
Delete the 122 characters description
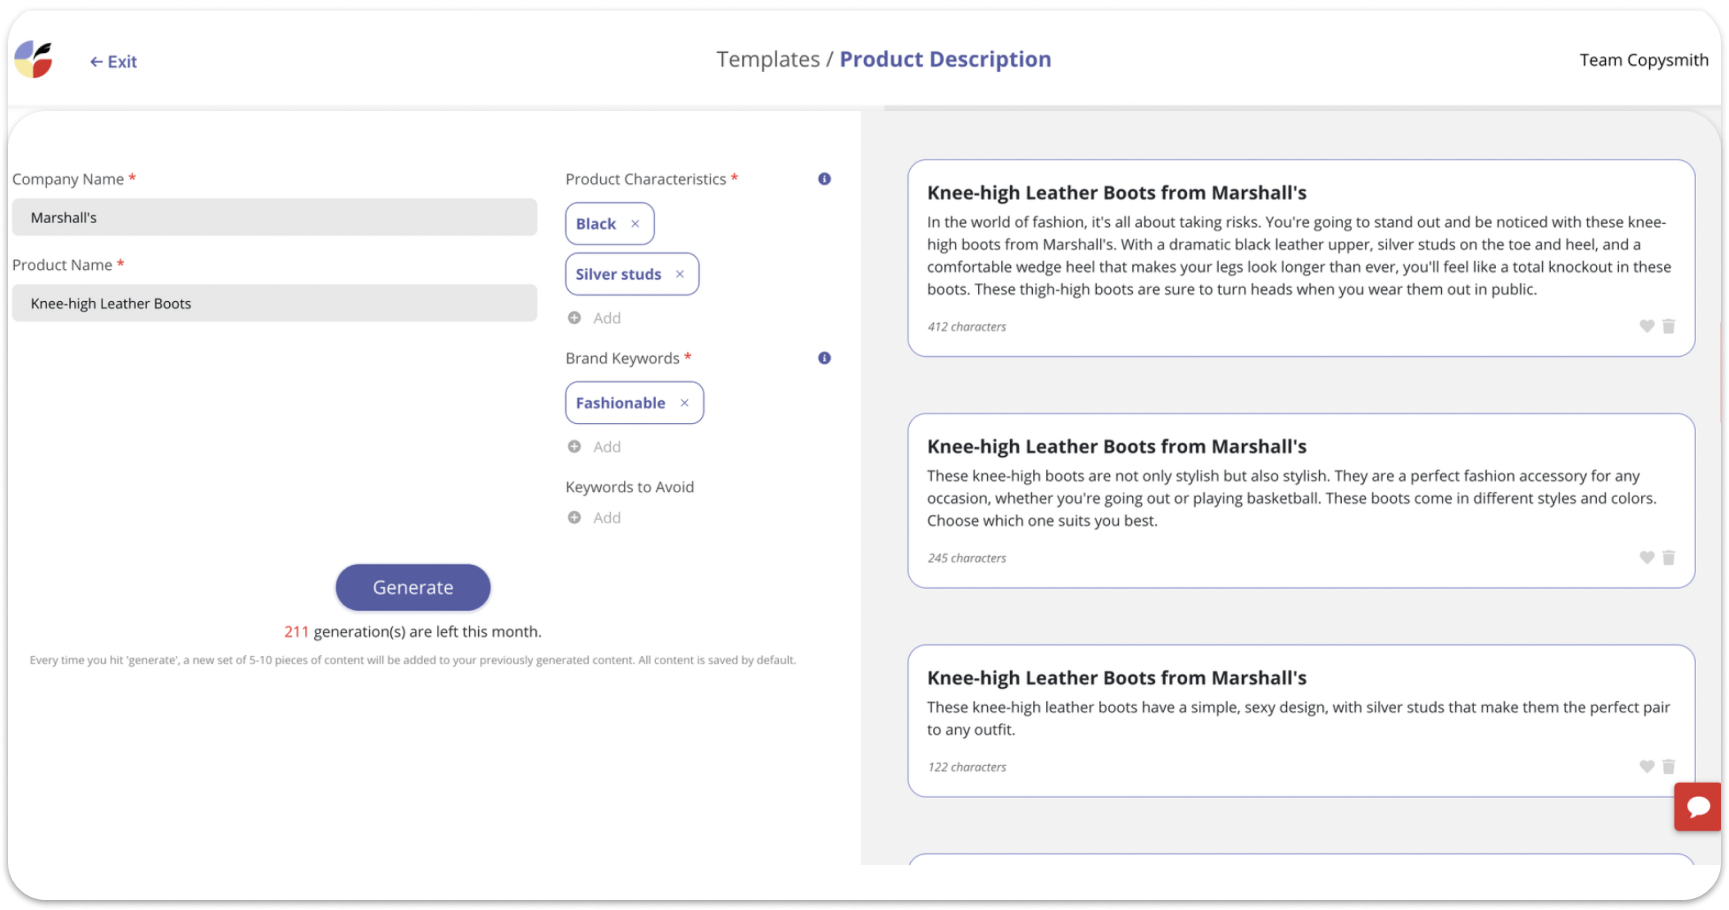(x=1668, y=766)
